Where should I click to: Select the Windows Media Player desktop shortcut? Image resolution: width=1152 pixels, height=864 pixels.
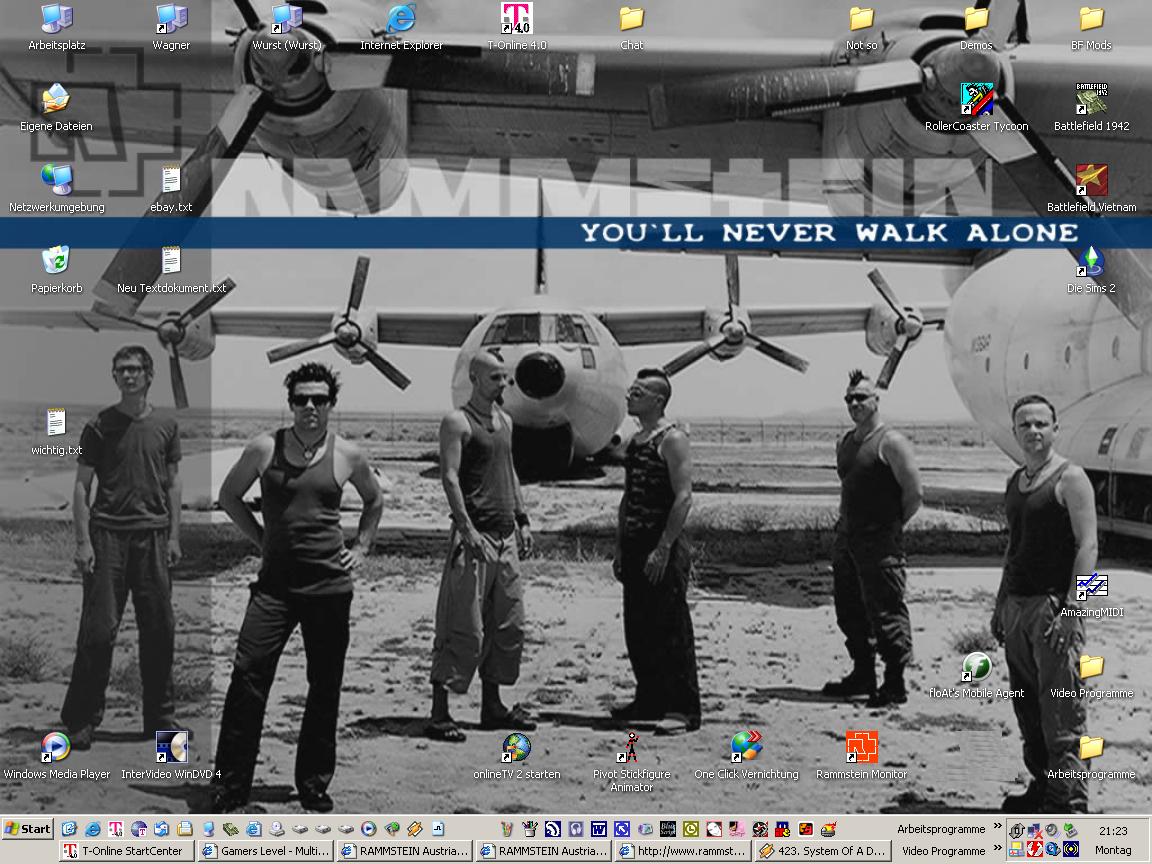point(57,757)
